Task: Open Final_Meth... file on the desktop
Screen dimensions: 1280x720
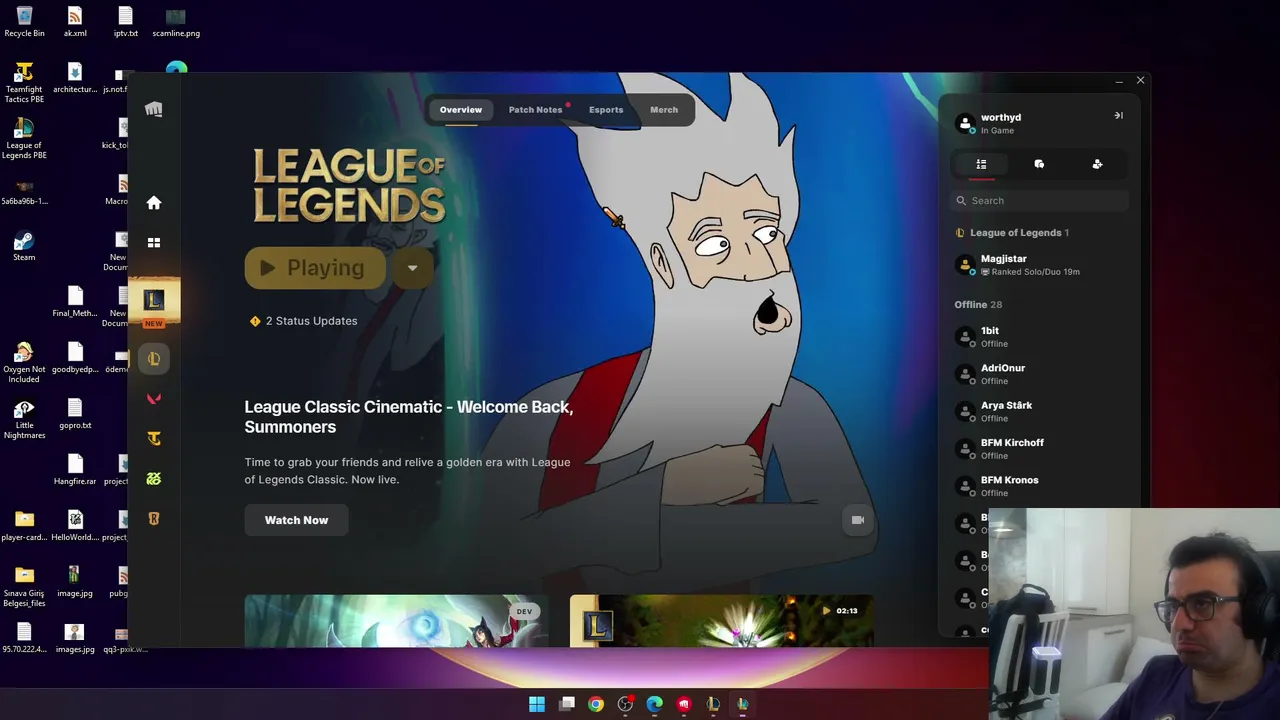Action: 75,302
